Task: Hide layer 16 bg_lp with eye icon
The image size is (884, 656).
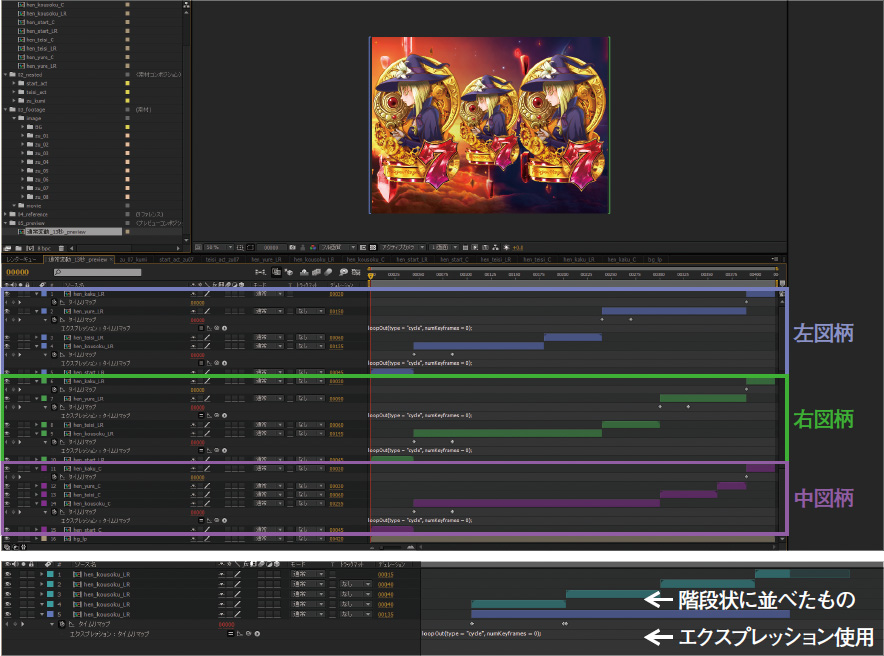Action: [x=7, y=539]
